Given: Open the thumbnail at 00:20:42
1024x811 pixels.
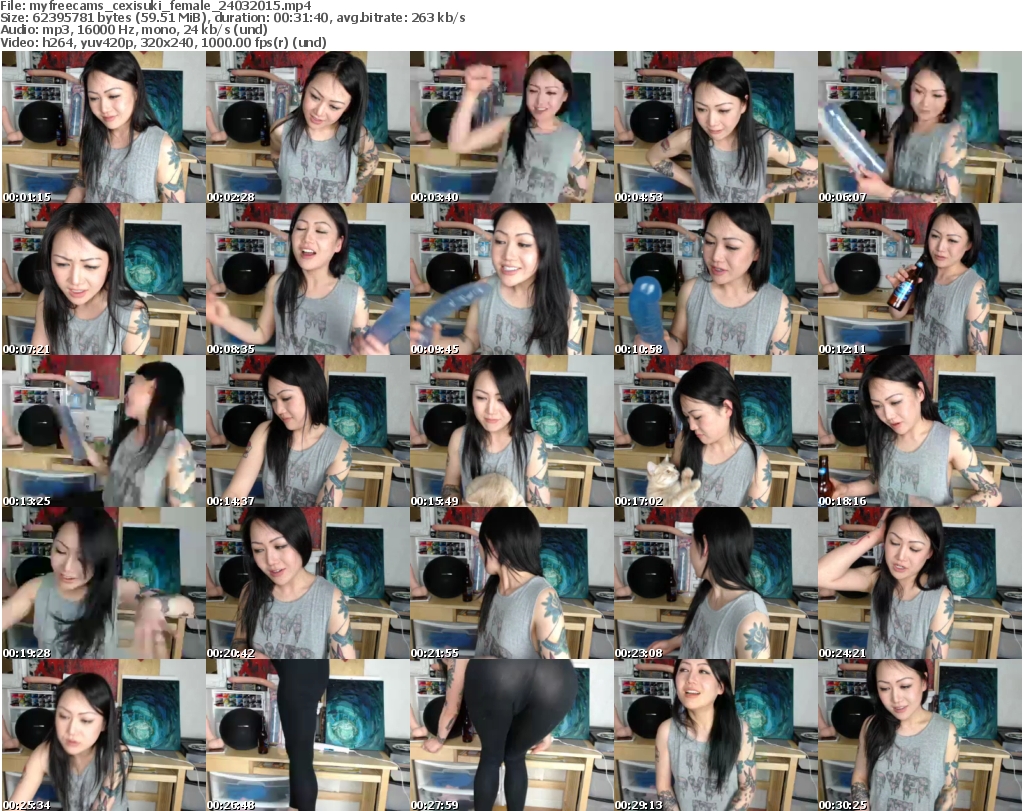Looking at the screenshot, I should click(307, 583).
